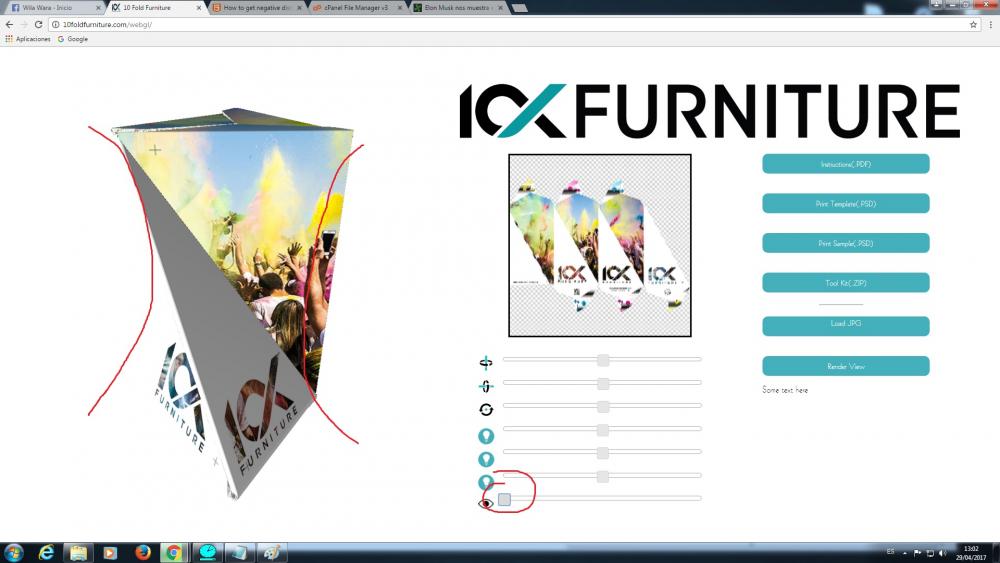Image resolution: width=1000 pixels, height=563 pixels.
Task: Click the horizontal rotation icon beside first slider
Action: click(485, 363)
